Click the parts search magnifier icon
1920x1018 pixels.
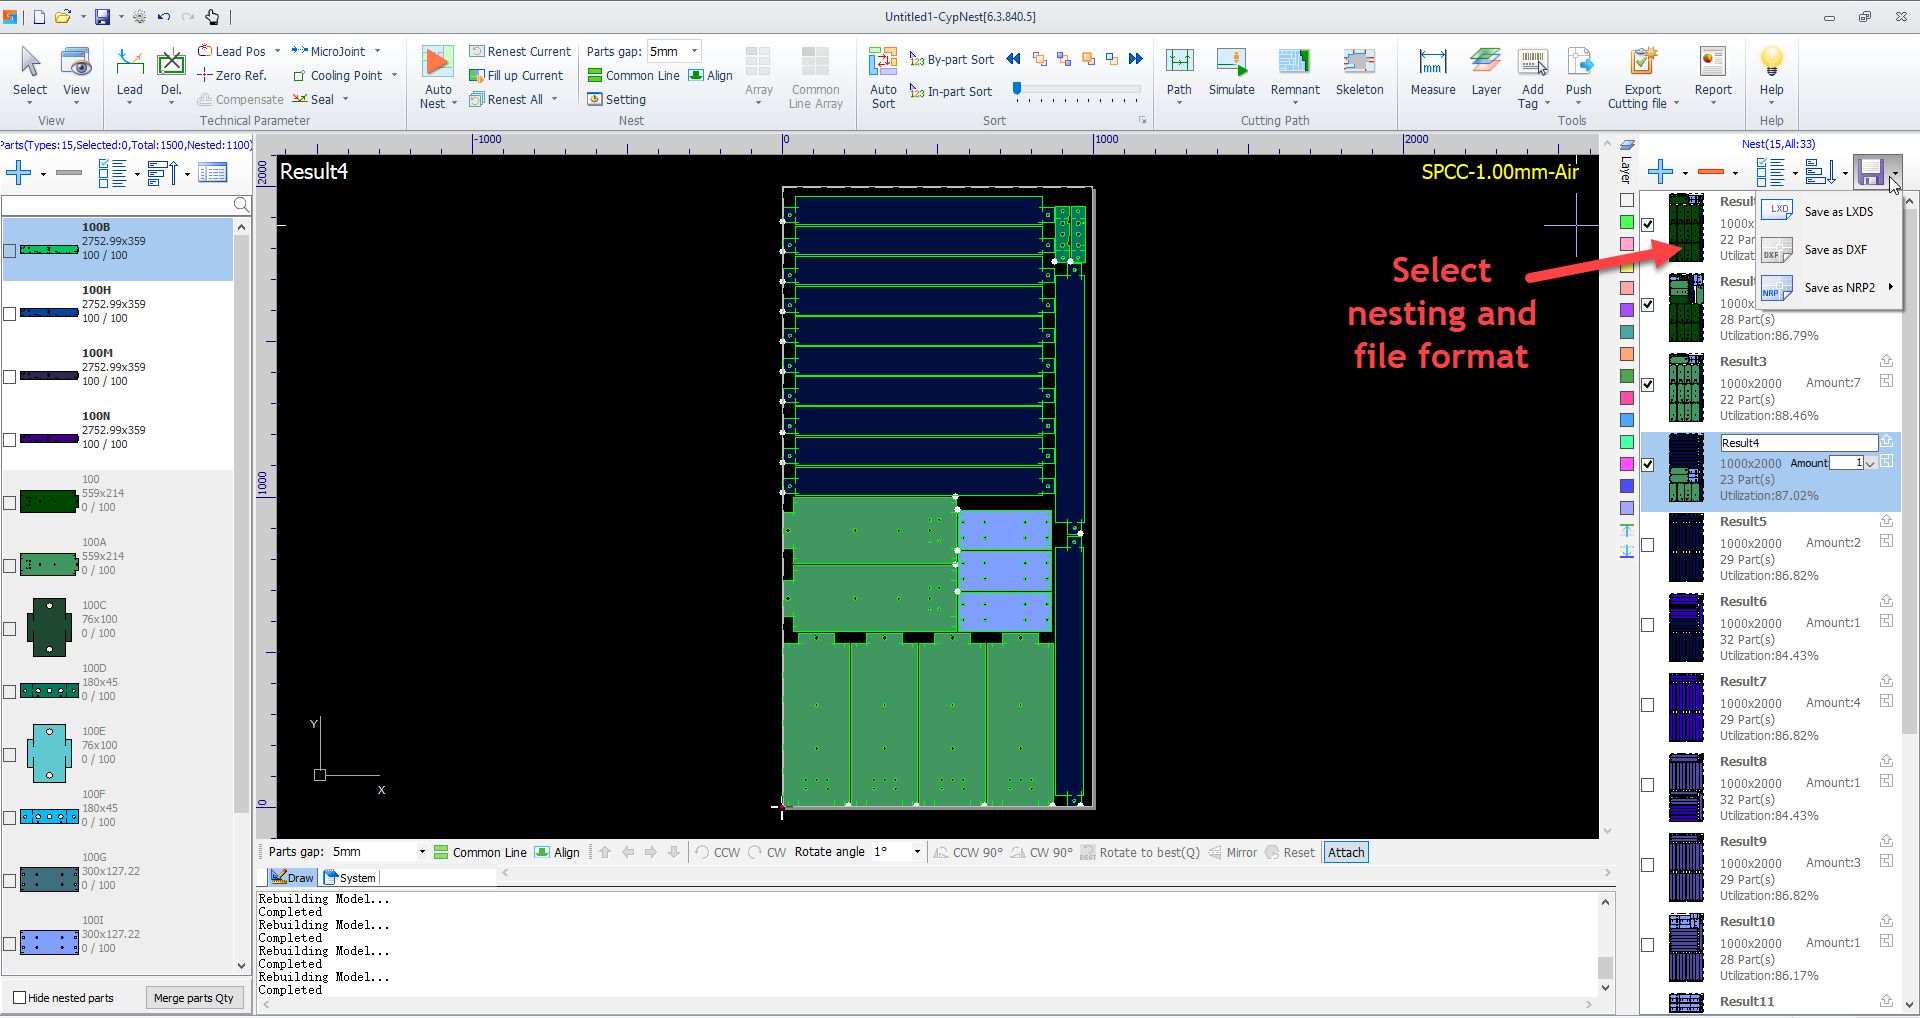241,205
